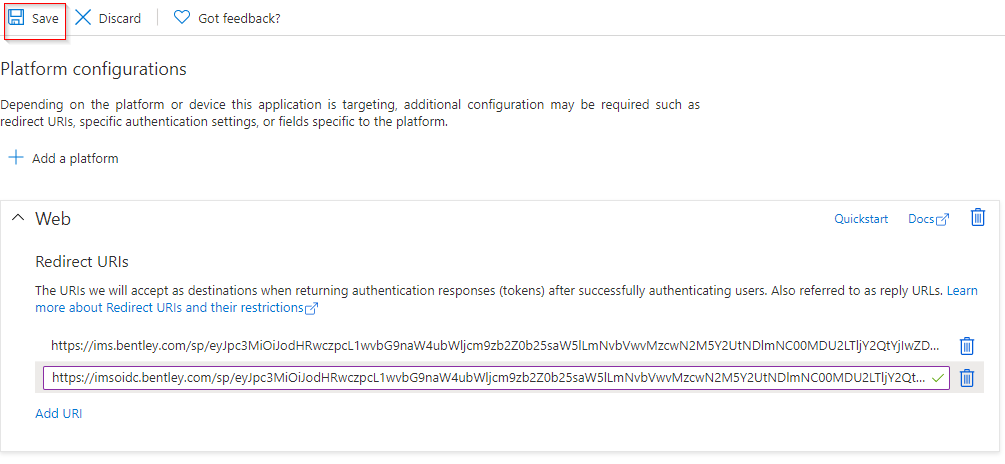Click the Save floppy disk icon
This screenshot has height=464, width=1005.
click(x=16, y=18)
